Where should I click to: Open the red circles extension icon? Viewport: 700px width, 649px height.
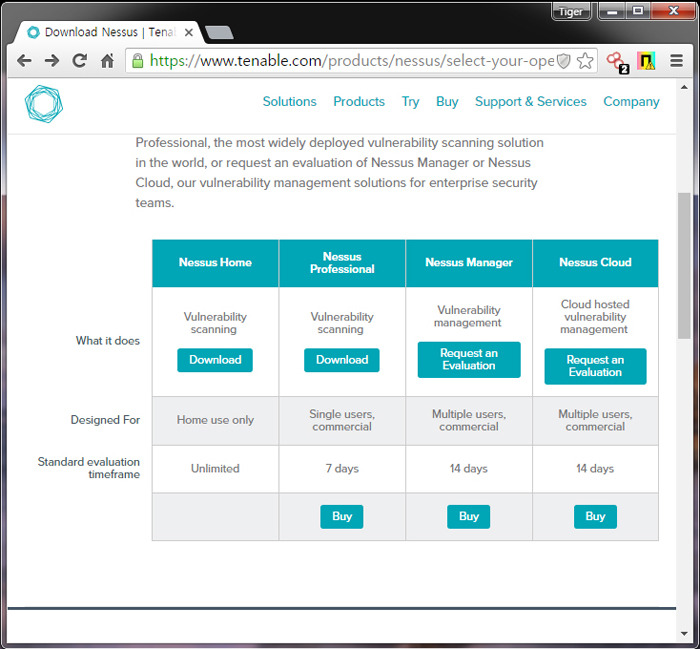tap(617, 62)
